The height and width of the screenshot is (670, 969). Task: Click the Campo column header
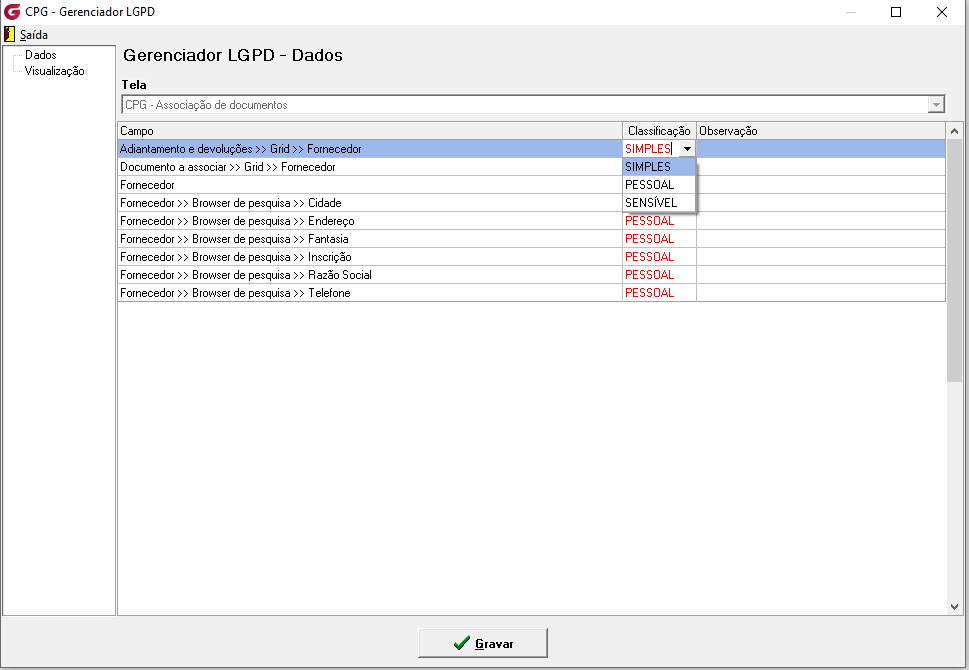(370, 131)
